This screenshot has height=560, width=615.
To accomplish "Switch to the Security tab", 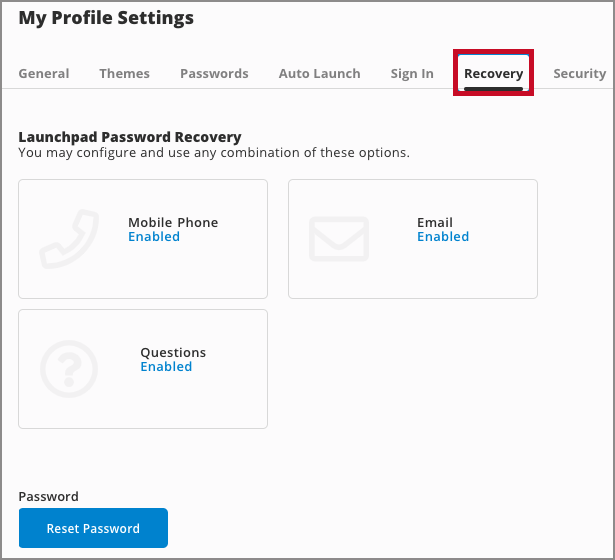I will tap(579, 73).
